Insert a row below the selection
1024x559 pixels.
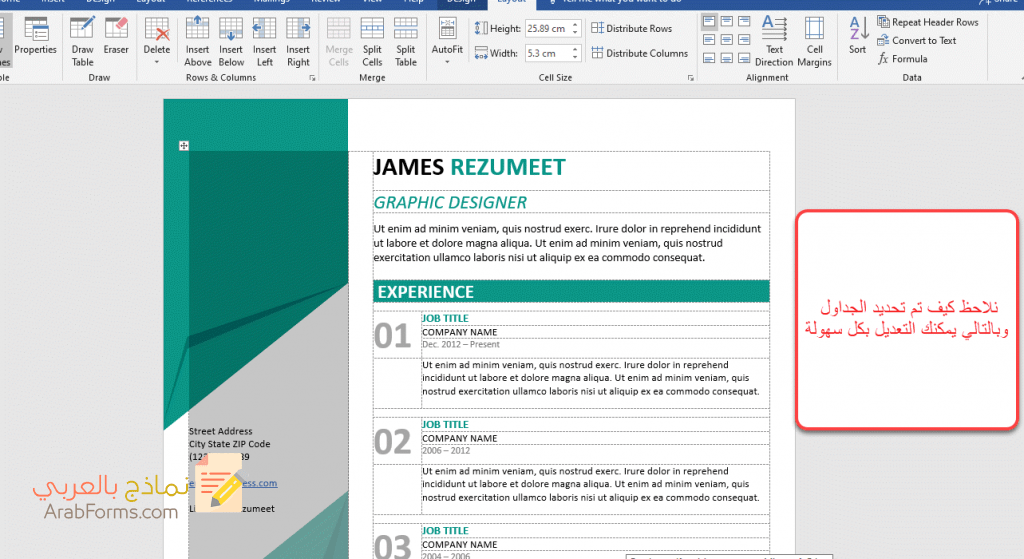point(231,41)
